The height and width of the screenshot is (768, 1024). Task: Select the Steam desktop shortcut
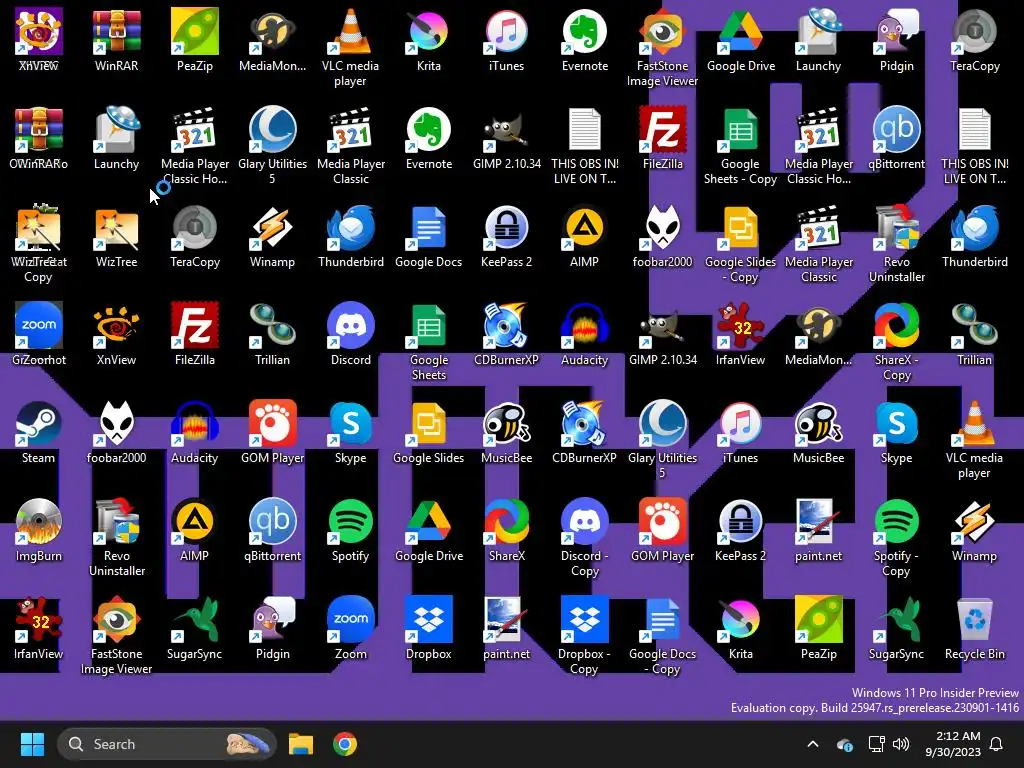pos(39,432)
